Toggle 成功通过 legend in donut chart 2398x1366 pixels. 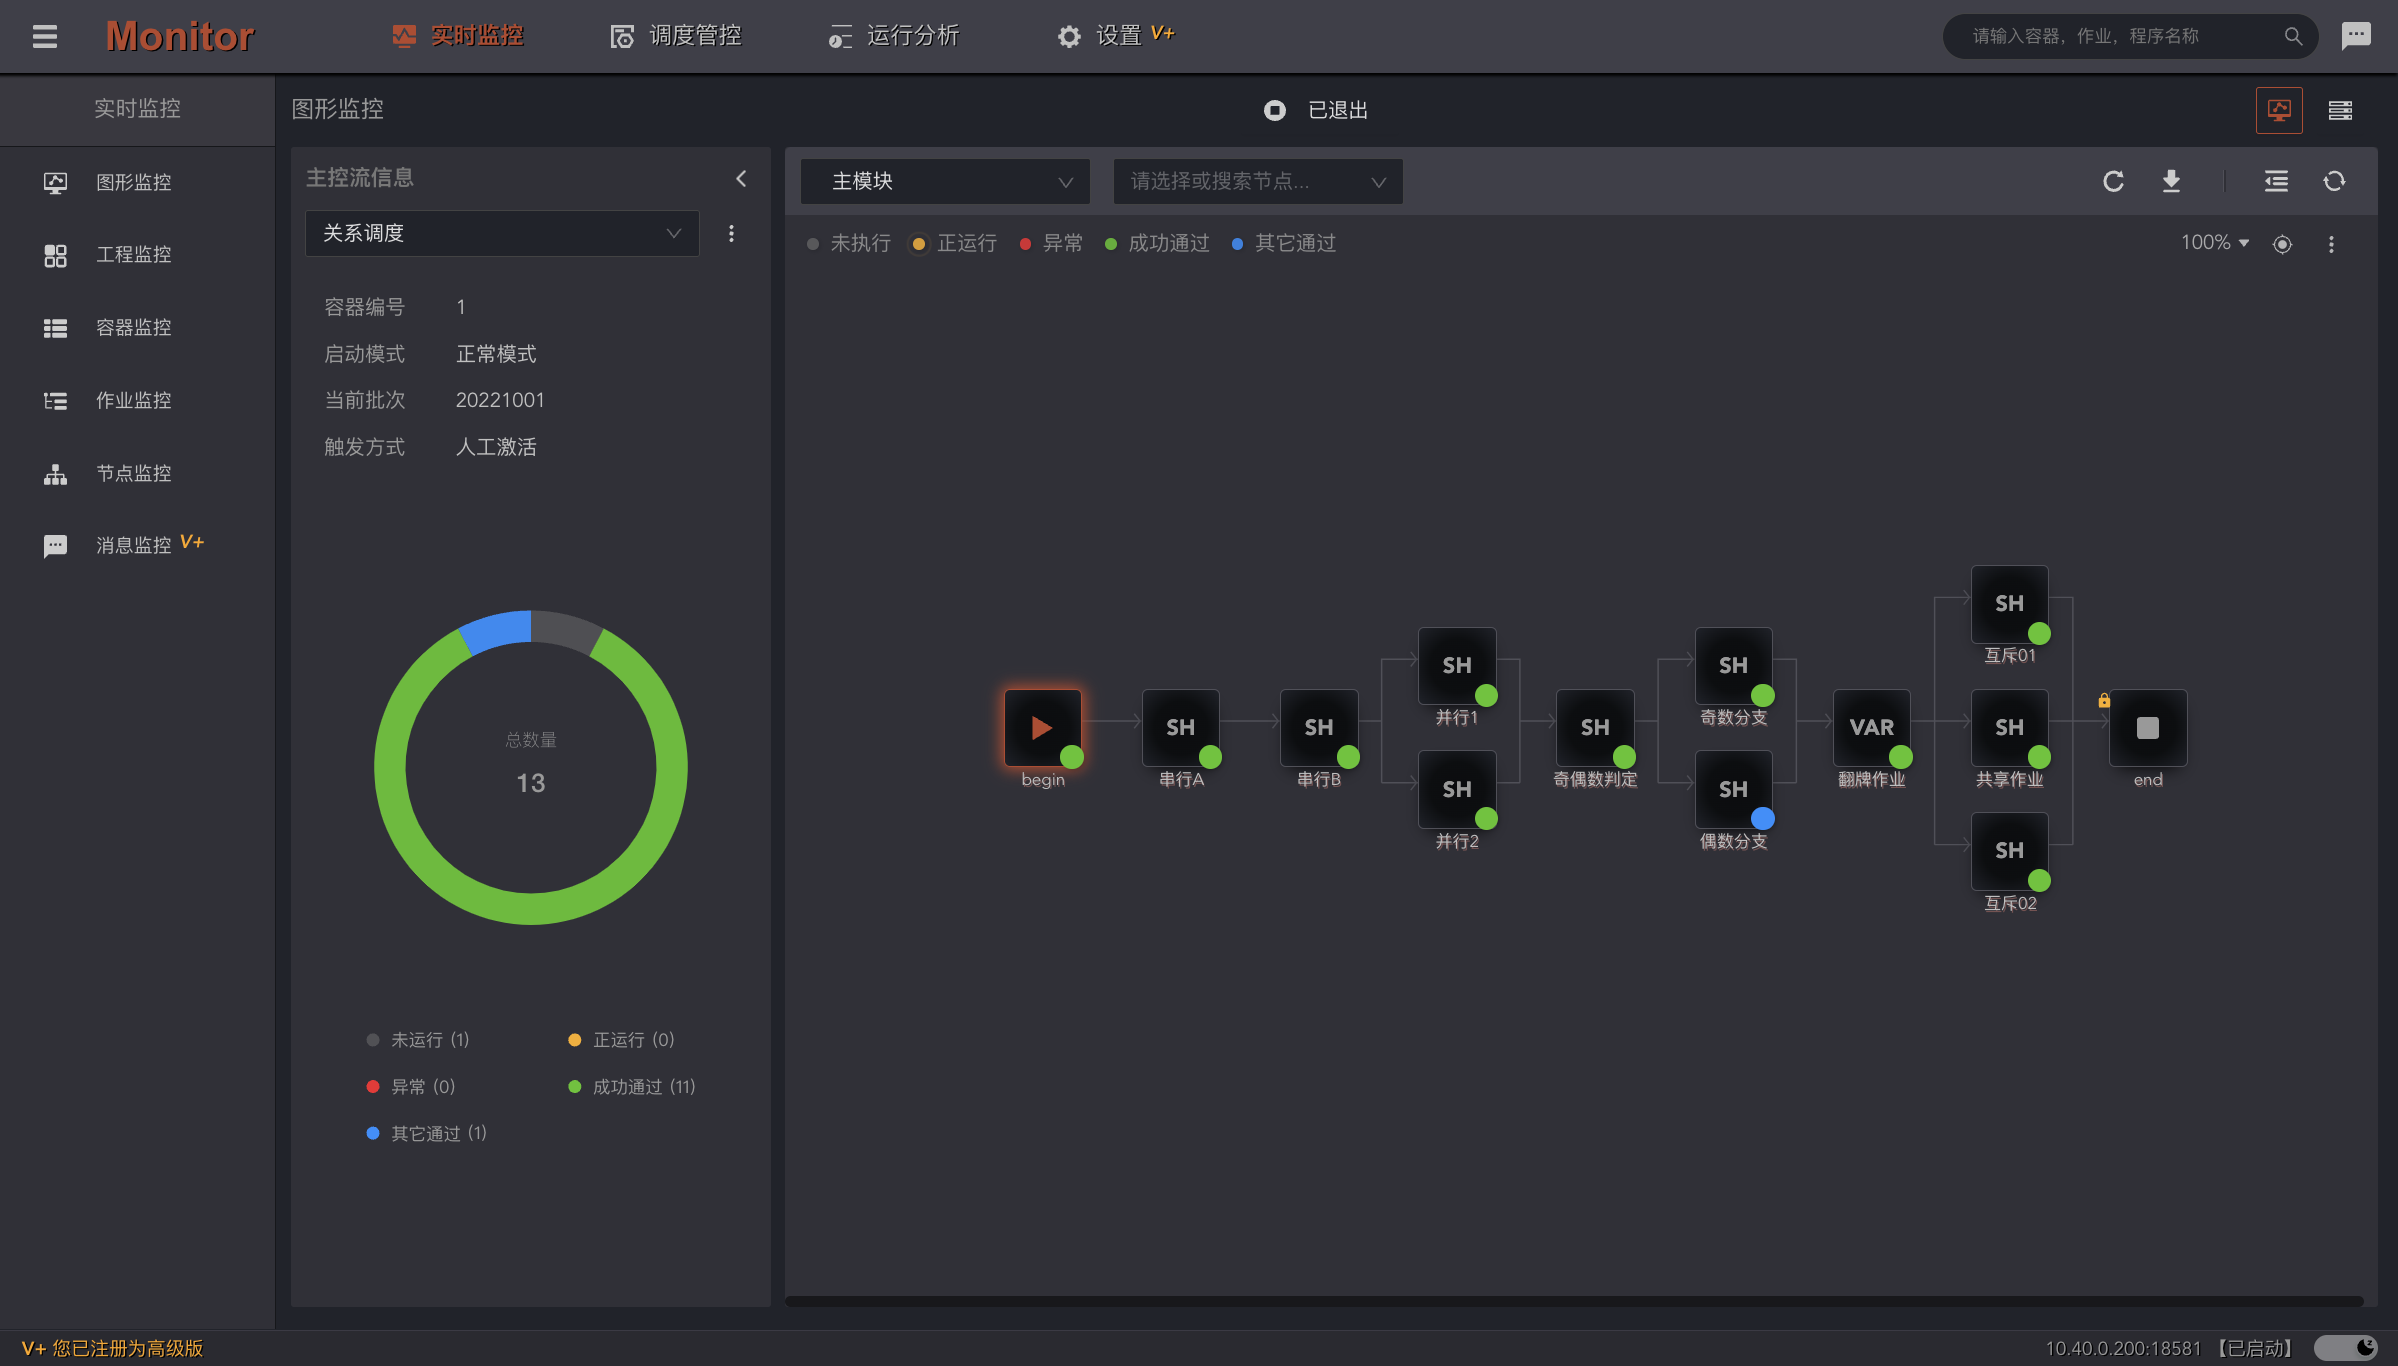[631, 1087]
